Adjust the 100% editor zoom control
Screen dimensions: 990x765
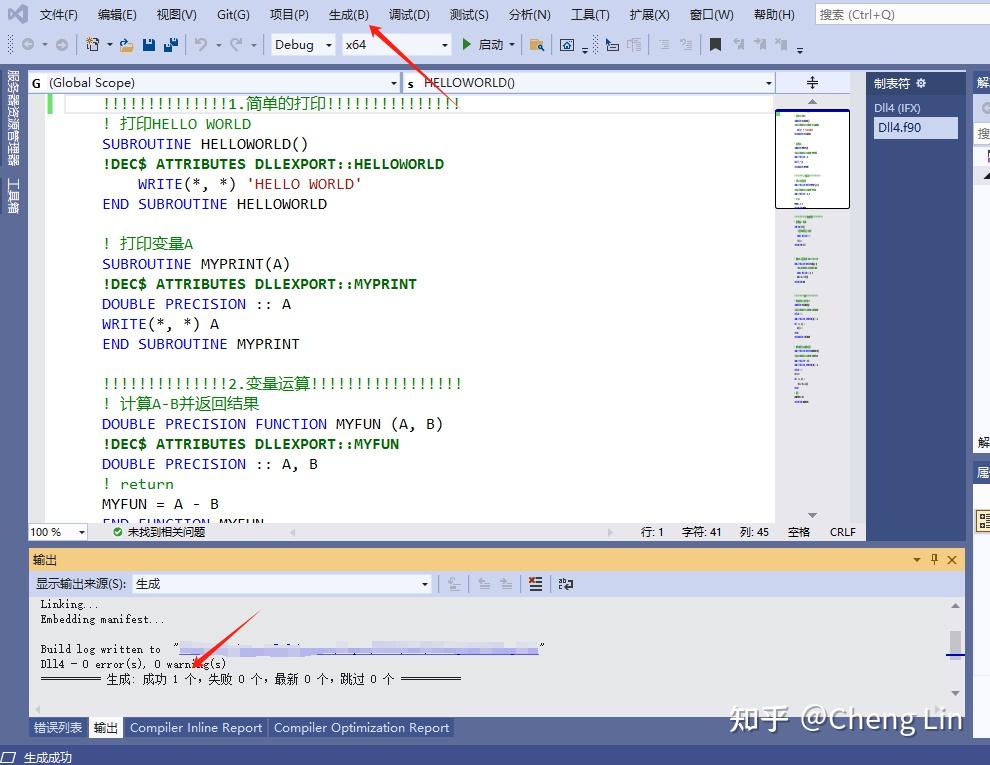[x=57, y=531]
